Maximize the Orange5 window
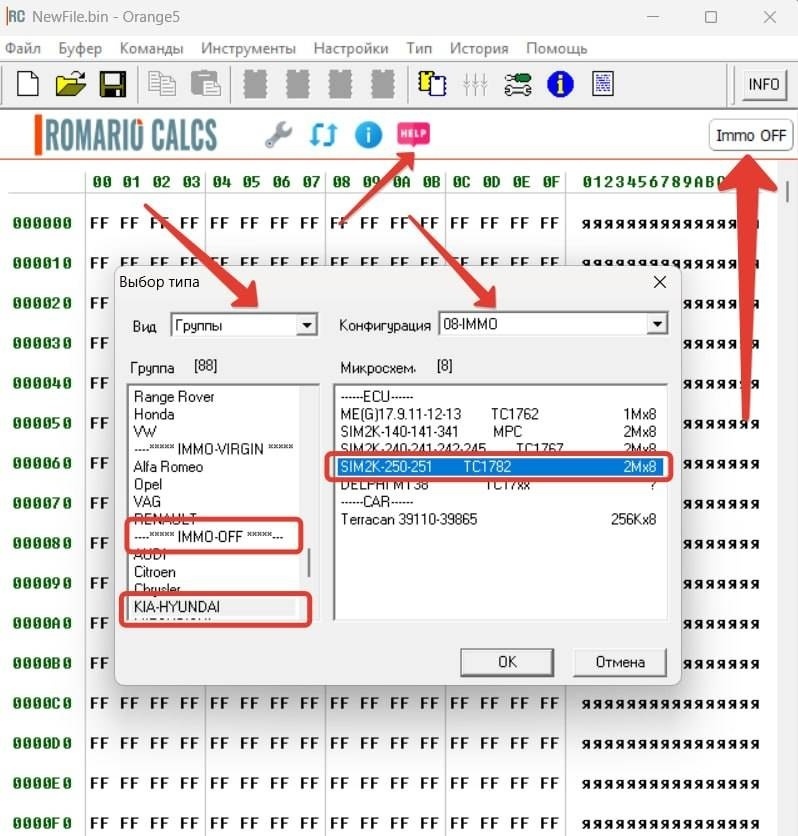 click(711, 17)
